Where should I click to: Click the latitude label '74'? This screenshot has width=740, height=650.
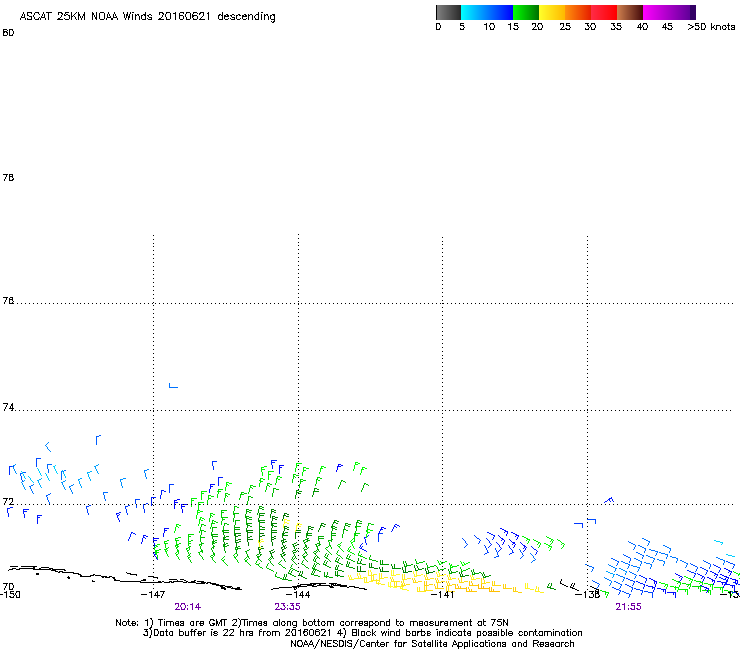click(8, 407)
